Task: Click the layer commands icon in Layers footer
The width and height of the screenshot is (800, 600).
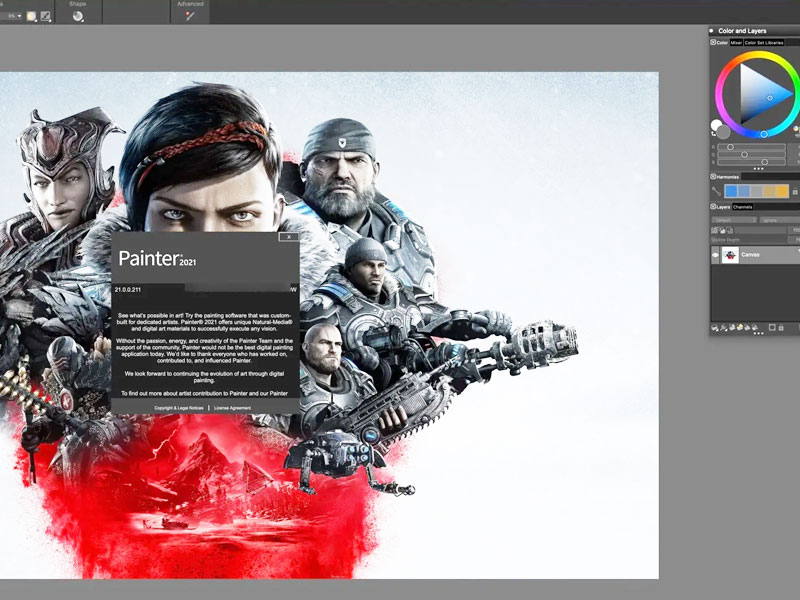Action: coord(715,328)
